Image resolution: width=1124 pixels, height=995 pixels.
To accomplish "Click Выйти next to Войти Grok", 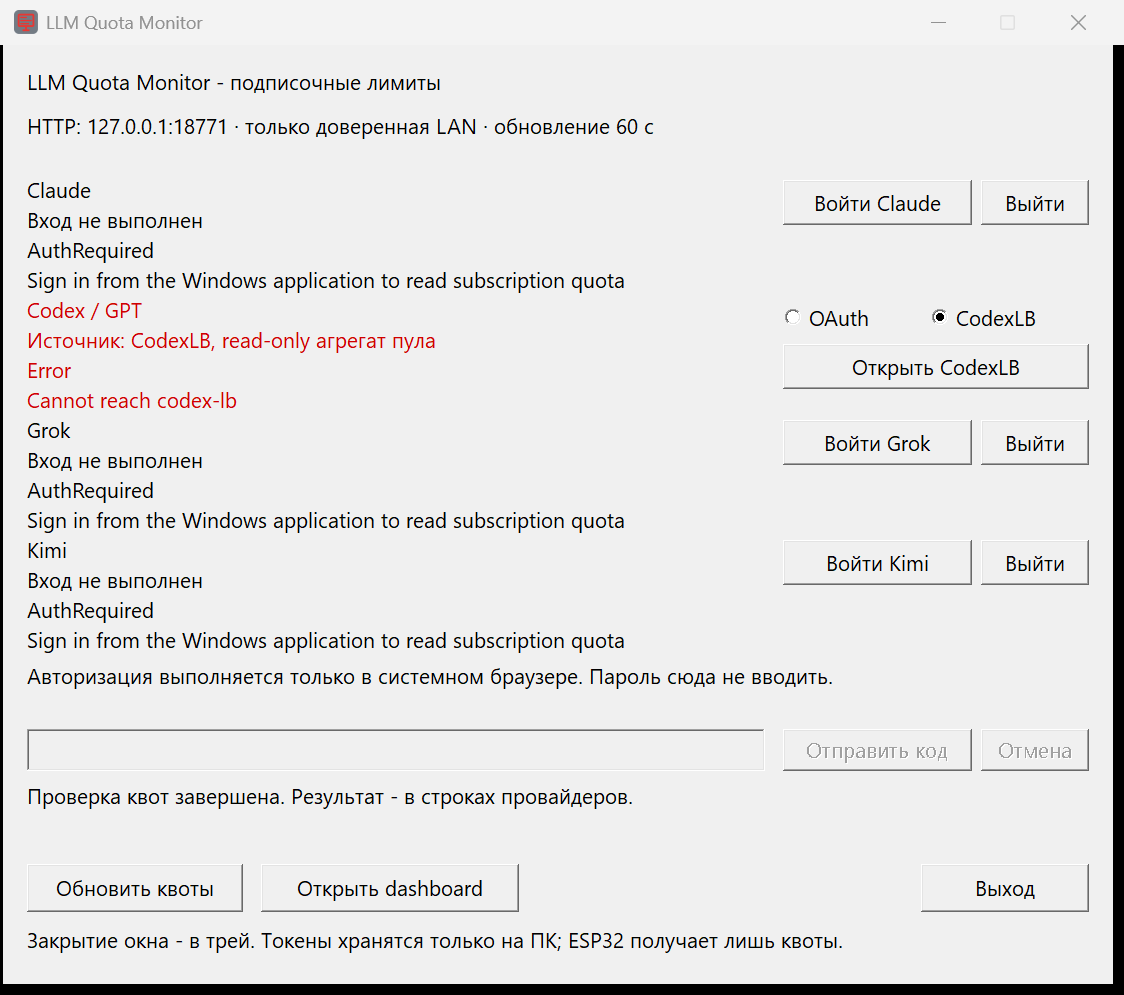I will click(x=1034, y=444).
